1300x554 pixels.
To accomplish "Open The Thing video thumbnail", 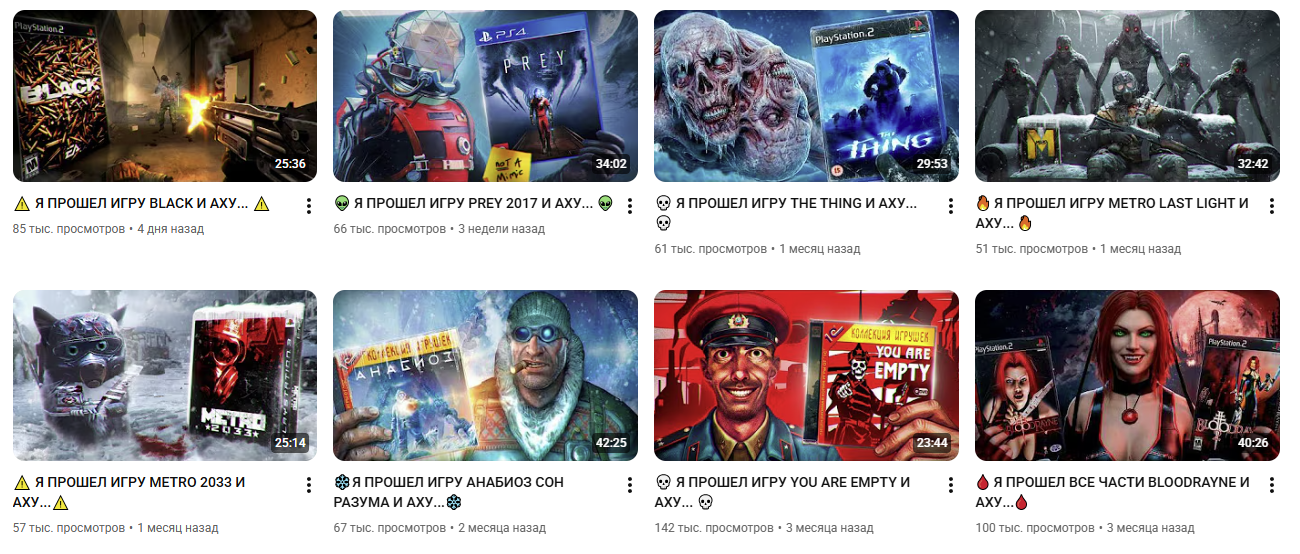I will tap(807, 96).
